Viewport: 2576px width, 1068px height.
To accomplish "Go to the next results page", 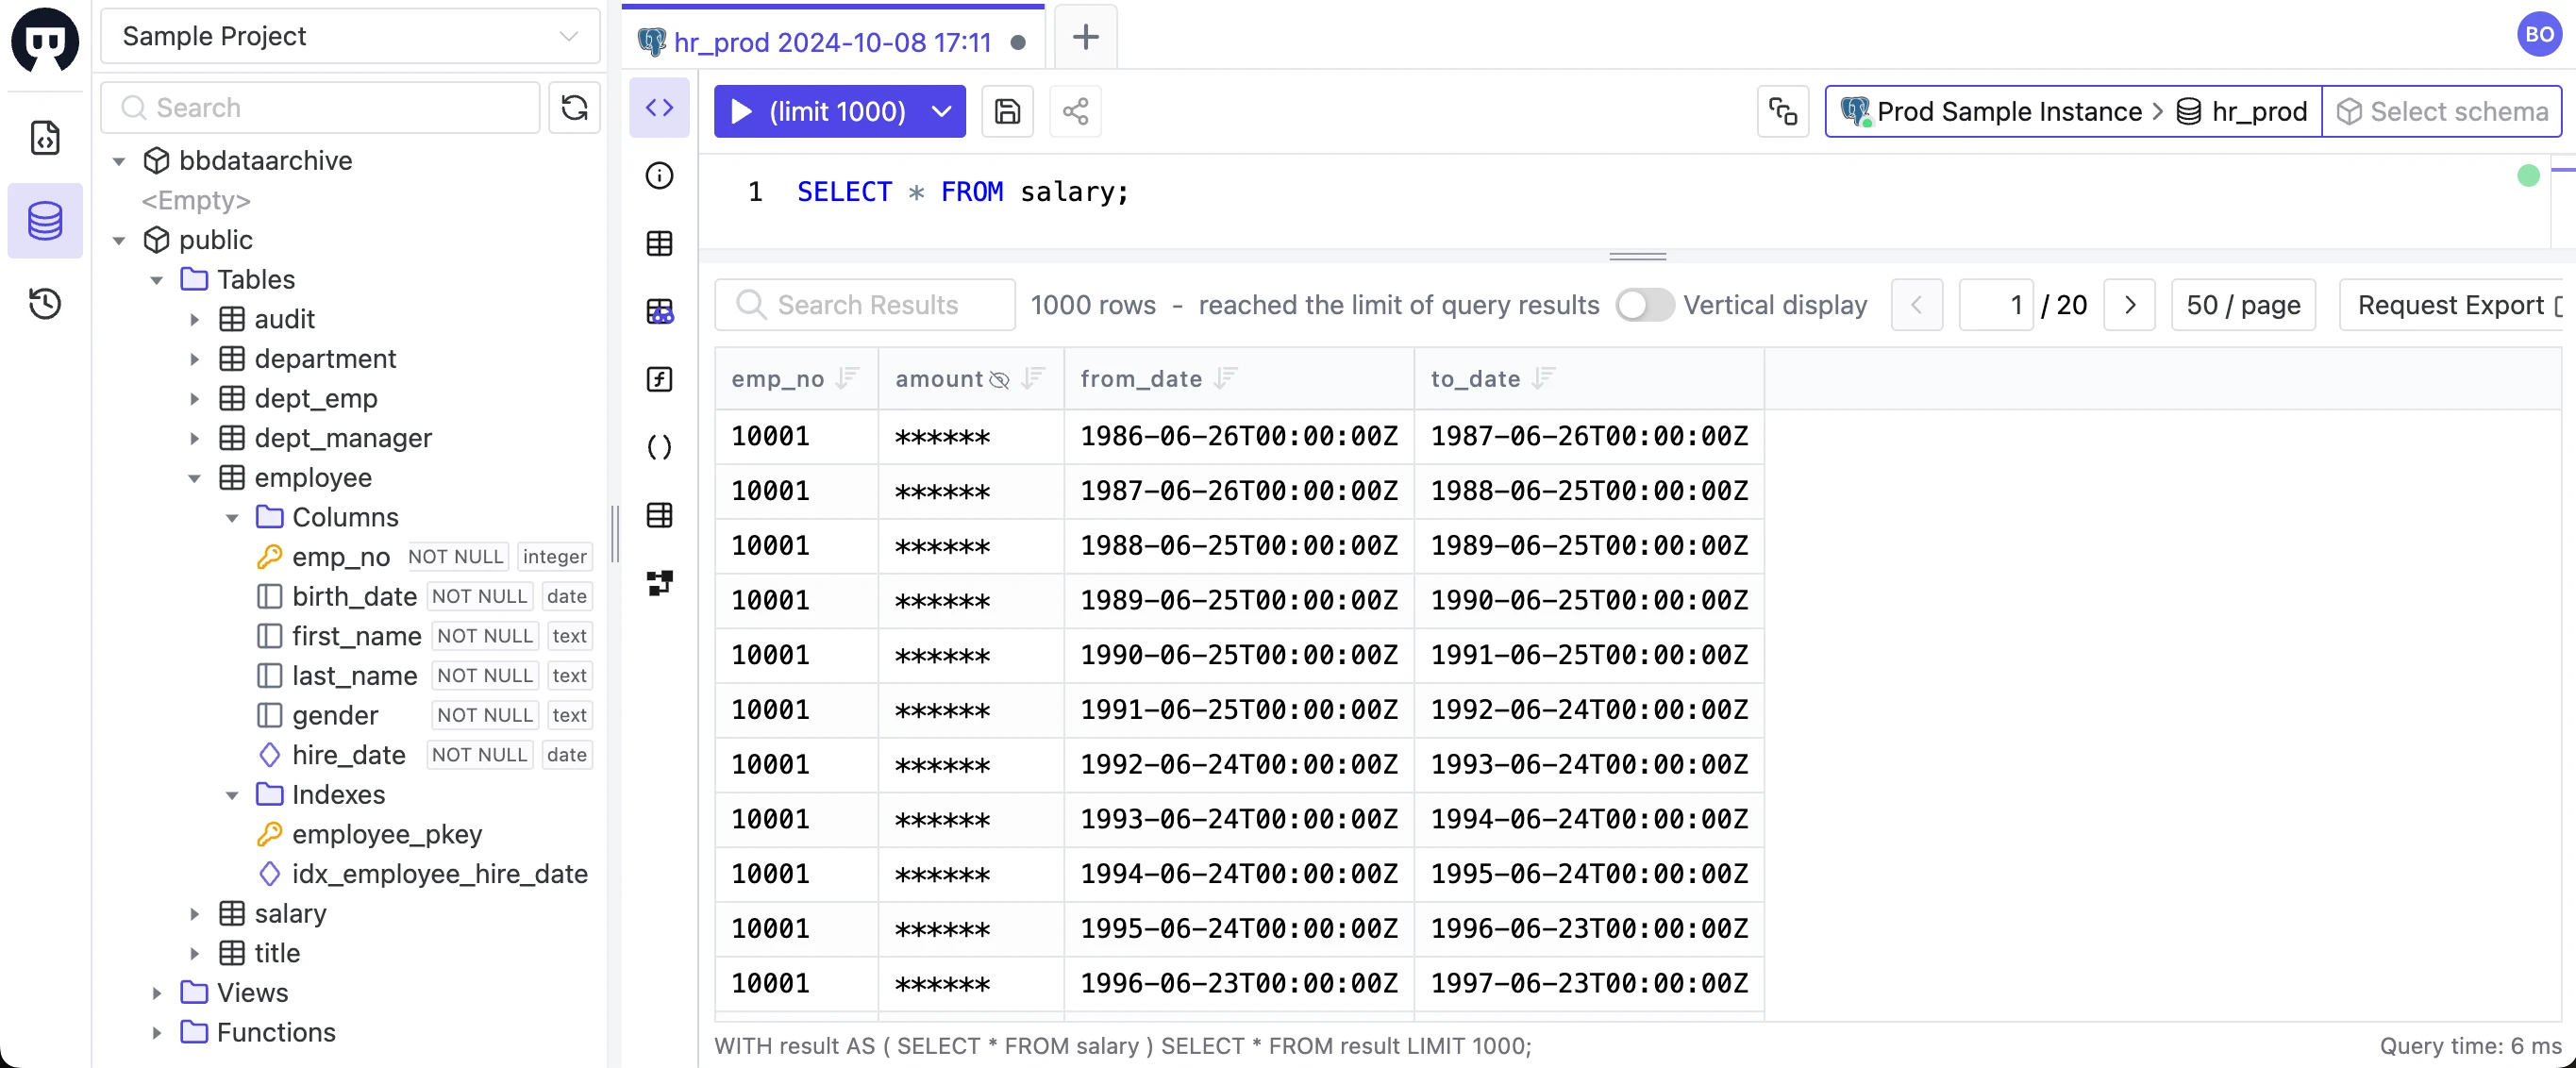I will click(2129, 306).
